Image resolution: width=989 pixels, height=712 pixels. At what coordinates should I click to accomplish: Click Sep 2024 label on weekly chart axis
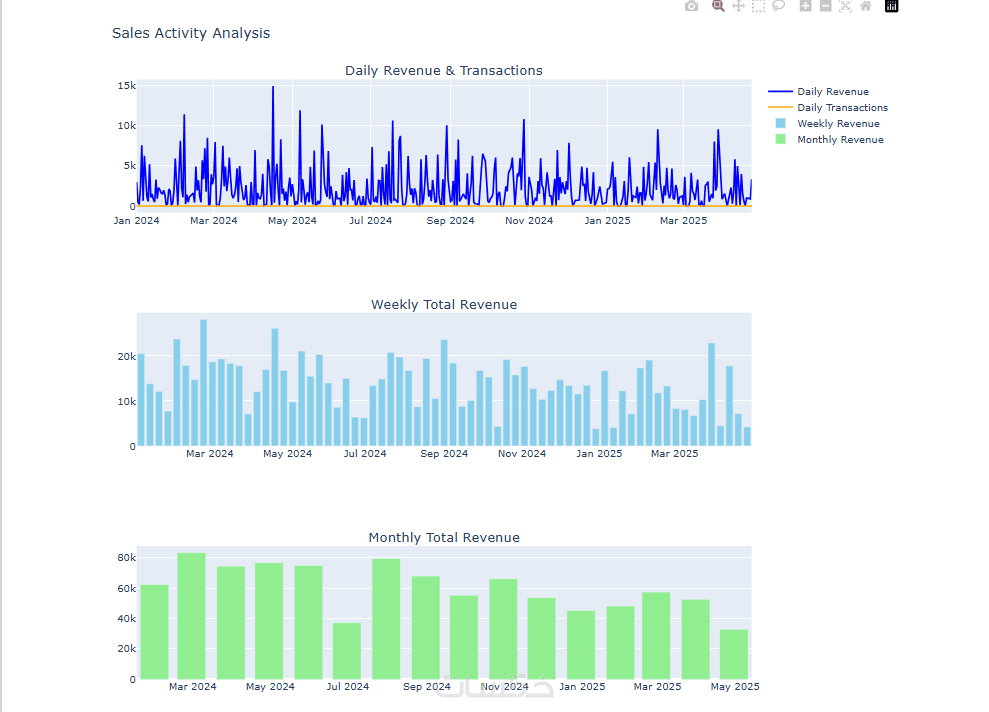(444, 453)
